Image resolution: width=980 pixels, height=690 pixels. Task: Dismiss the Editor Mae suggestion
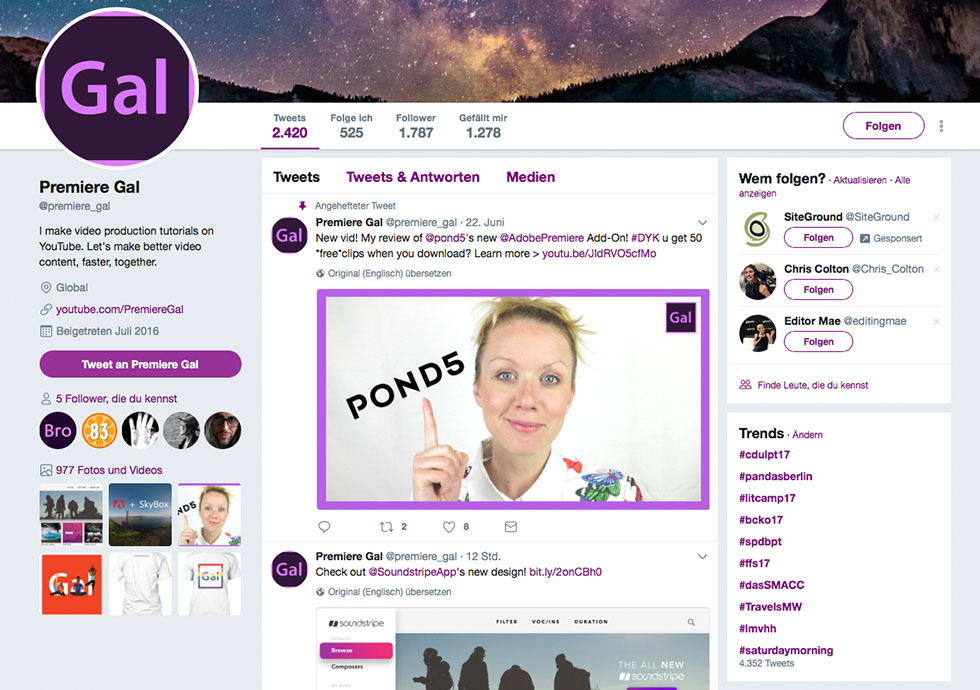(936, 321)
